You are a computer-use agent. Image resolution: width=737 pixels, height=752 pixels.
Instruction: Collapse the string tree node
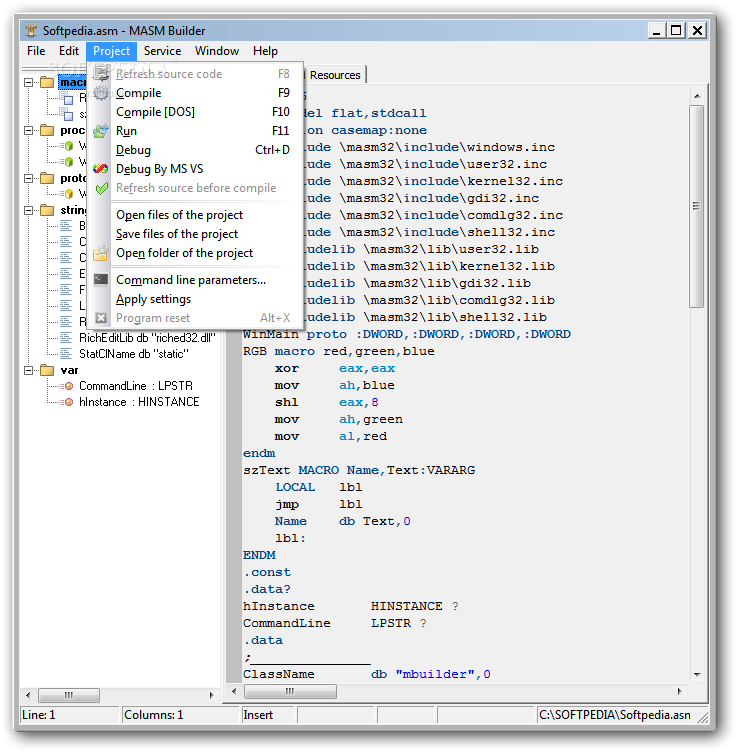[x=29, y=210]
